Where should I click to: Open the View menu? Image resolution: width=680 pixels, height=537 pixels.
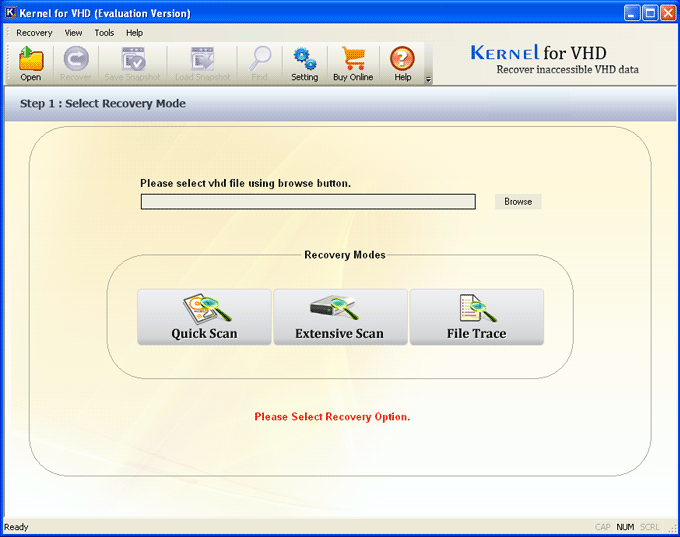click(x=74, y=33)
